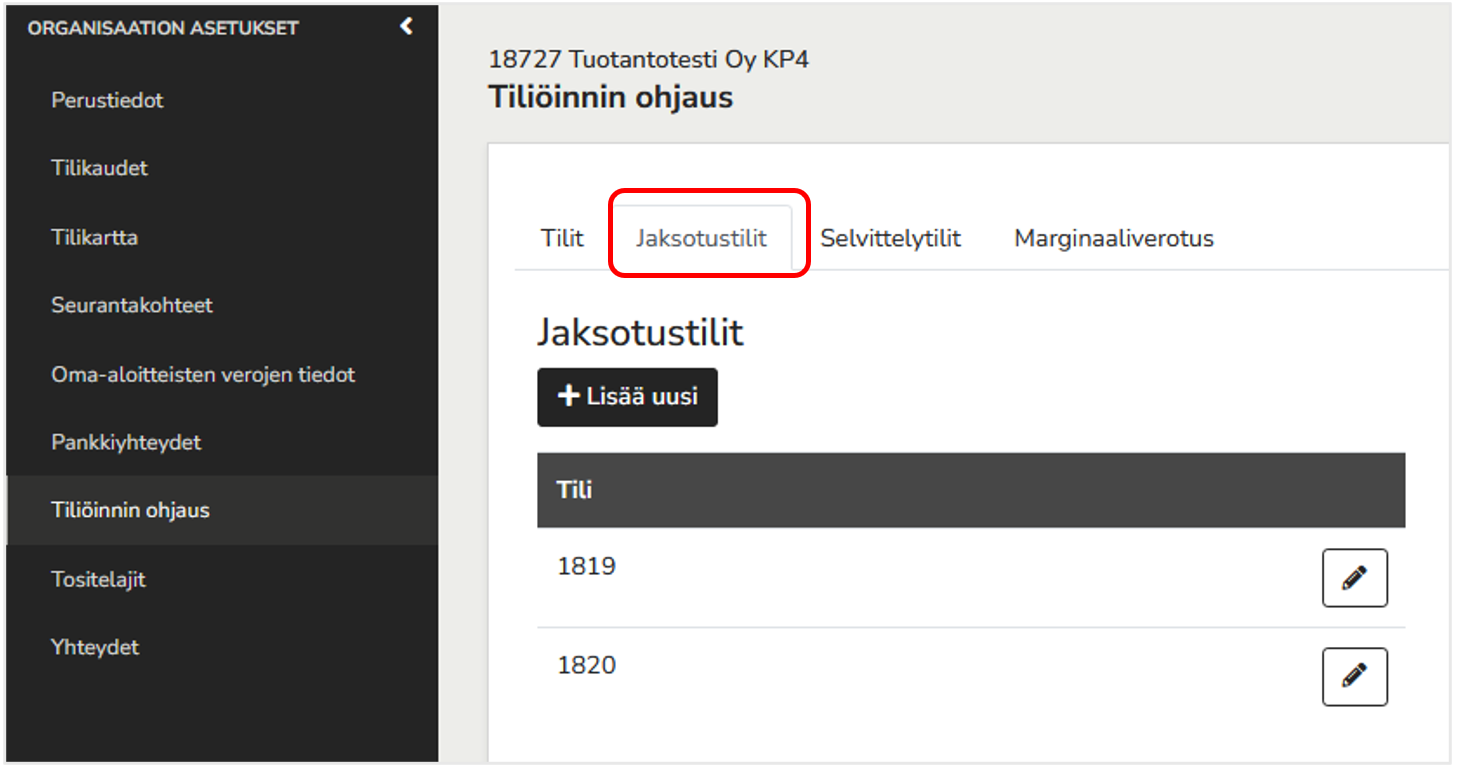Select the 1819 account row

click(971, 578)
